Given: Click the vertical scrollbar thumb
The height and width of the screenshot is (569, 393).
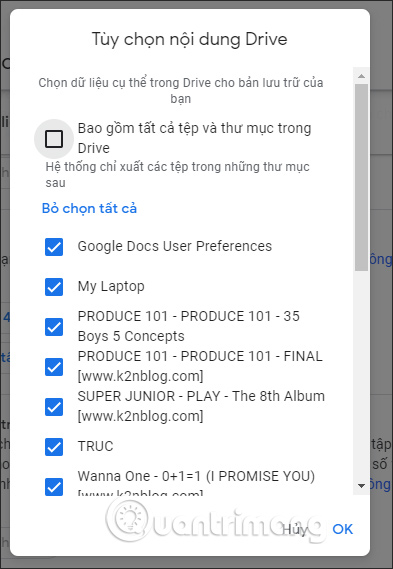Looking at the screenshot, I should pos(361,177).
